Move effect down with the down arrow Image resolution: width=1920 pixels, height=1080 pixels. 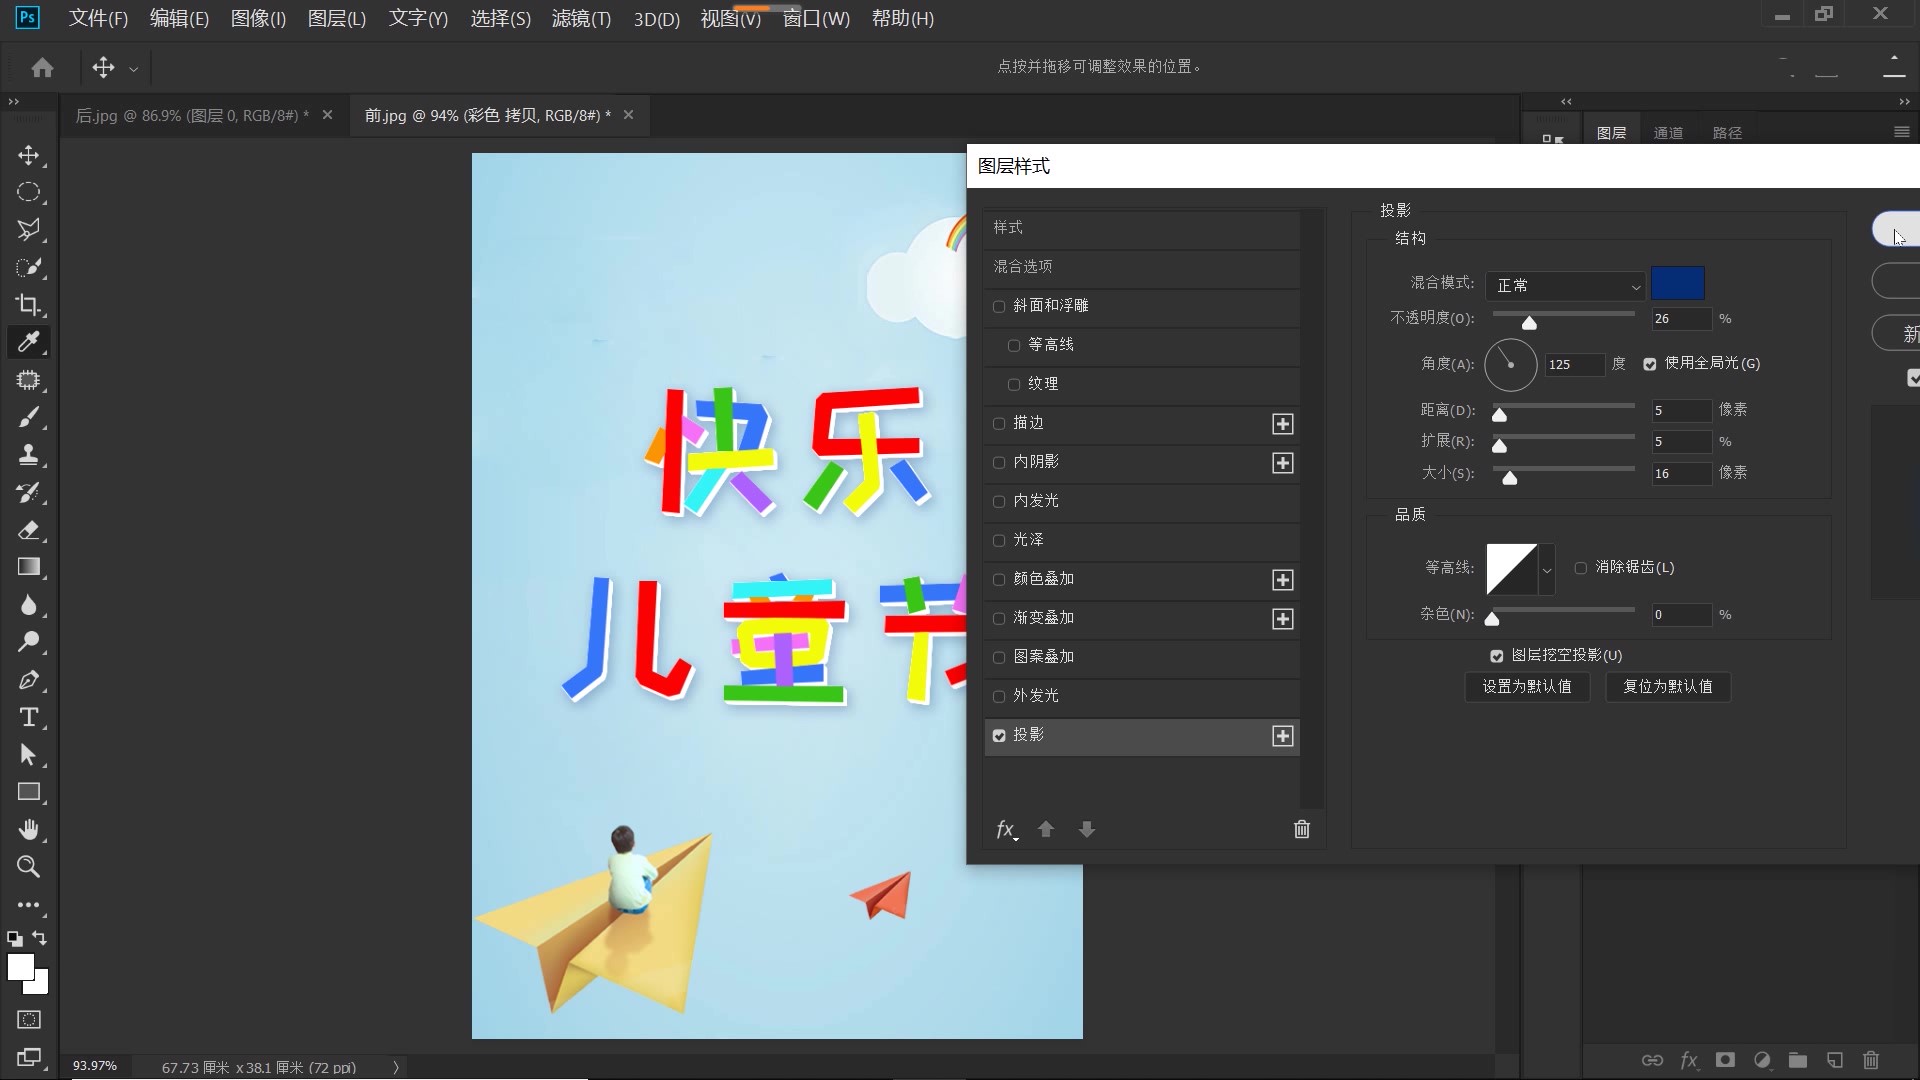click(1087, 829)
